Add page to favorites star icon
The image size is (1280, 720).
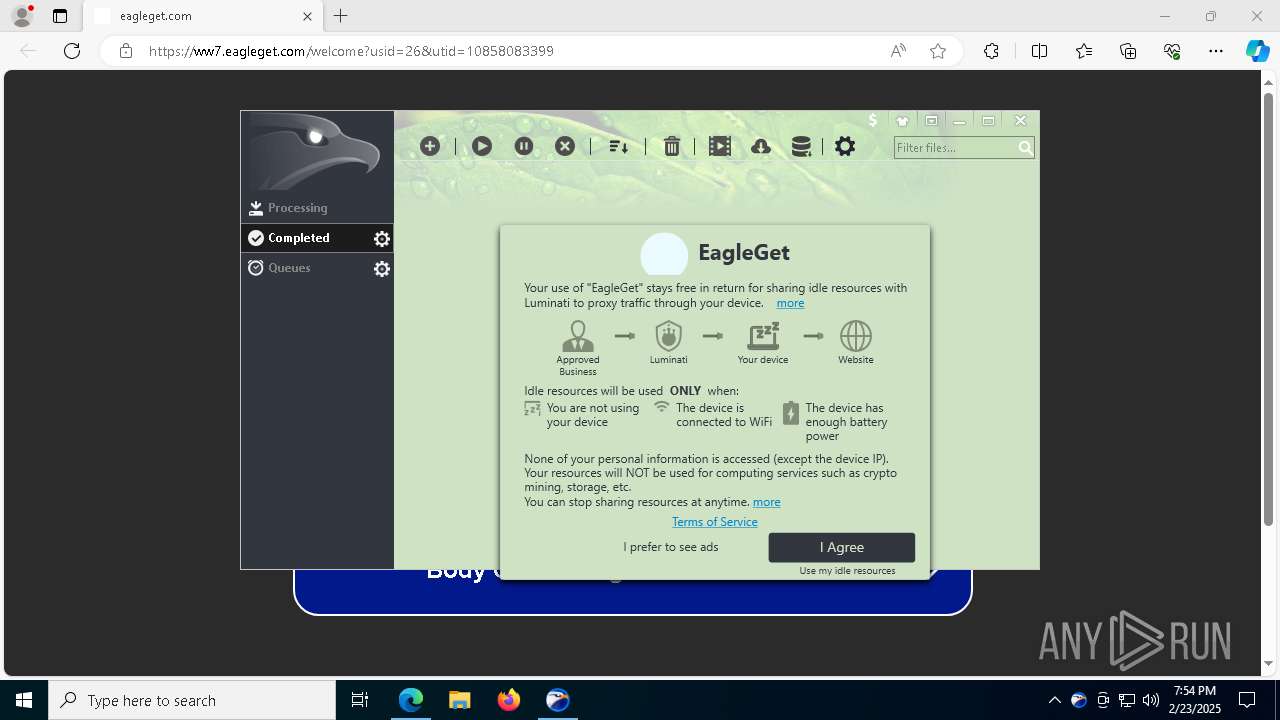tap(938, 51)
